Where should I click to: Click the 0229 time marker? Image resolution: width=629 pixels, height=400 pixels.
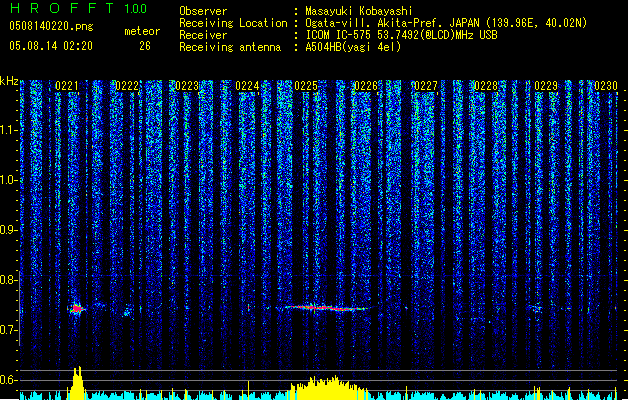click(546, 86)
